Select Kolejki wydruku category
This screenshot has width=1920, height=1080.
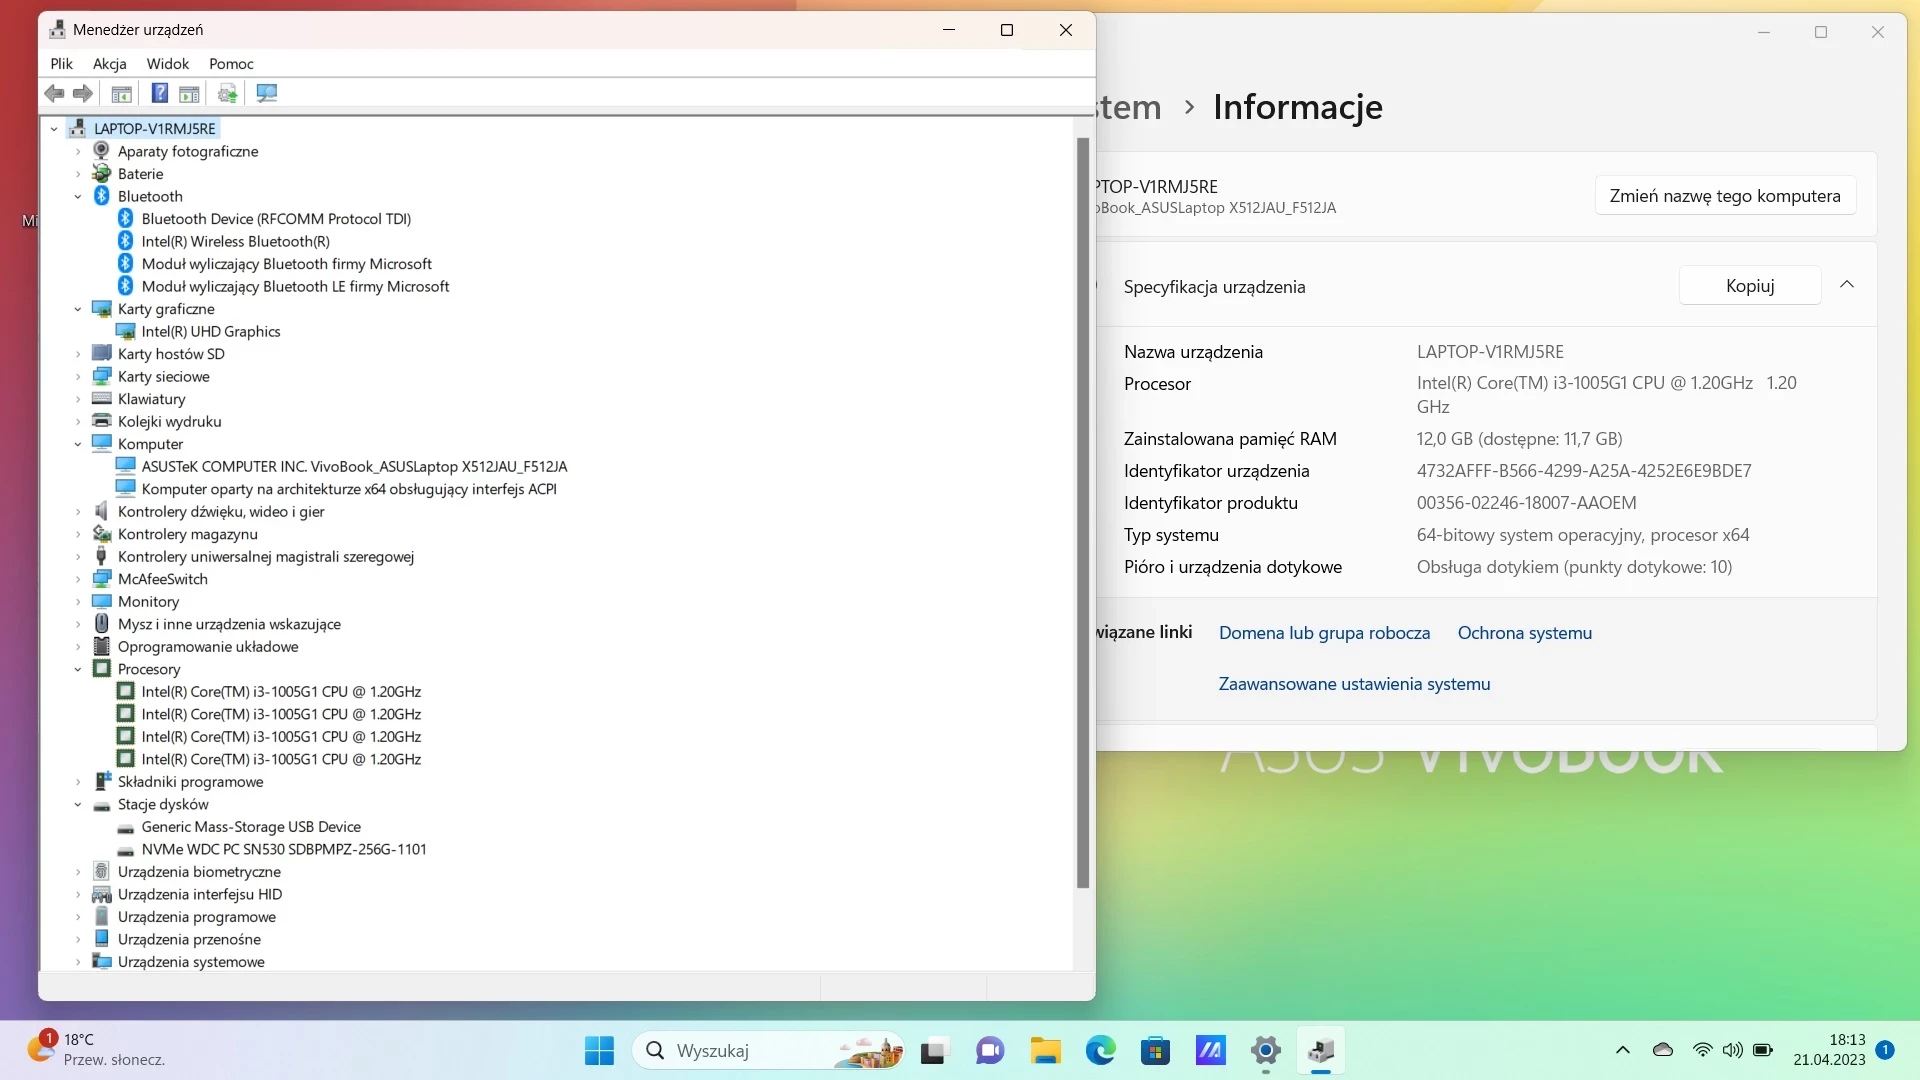(x=170, y=421)
